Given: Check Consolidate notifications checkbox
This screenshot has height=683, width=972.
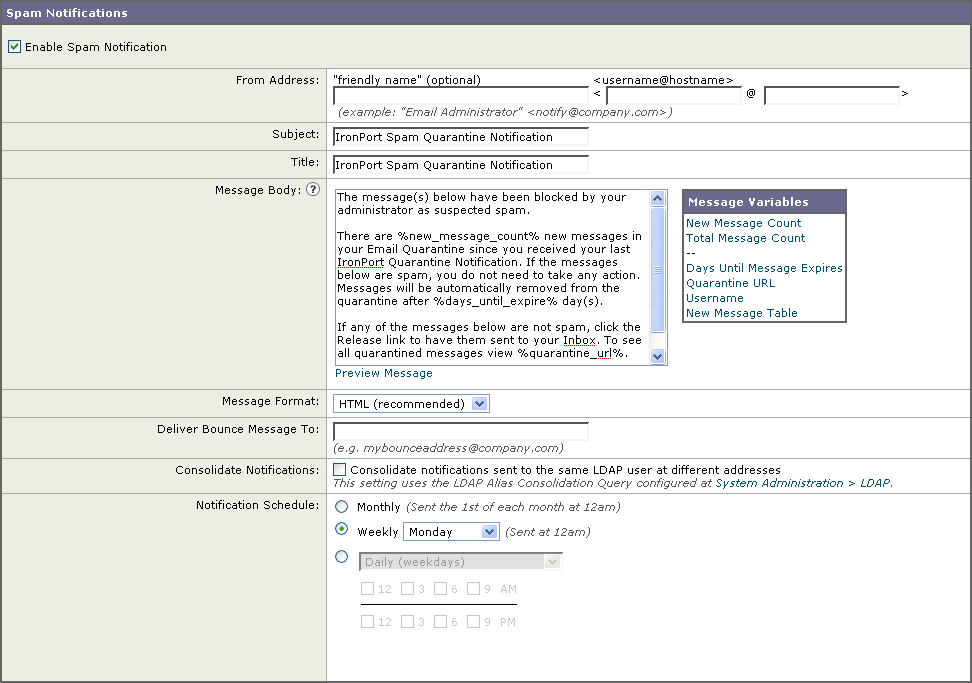Looking at the screenshot, I should tap(340, 470).
